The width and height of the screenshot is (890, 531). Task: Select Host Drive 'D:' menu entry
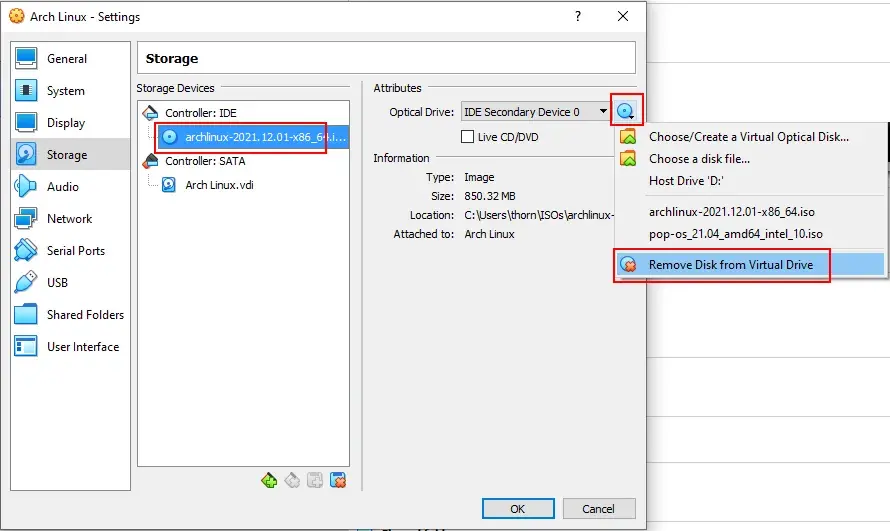click(749, 181)
